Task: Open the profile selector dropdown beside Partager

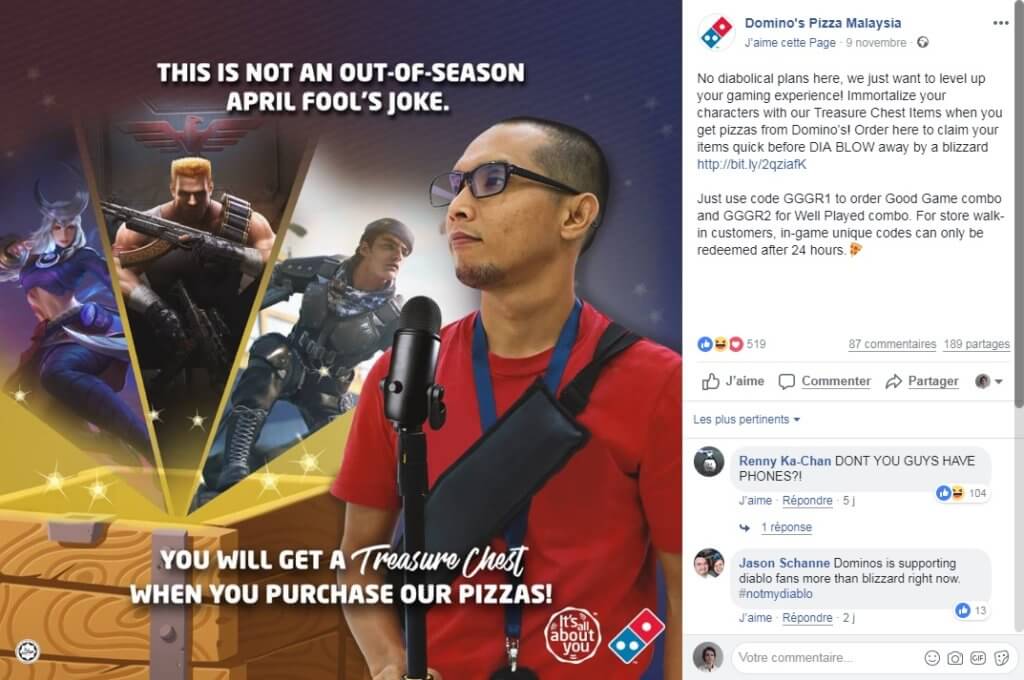Action: [989, 381]
